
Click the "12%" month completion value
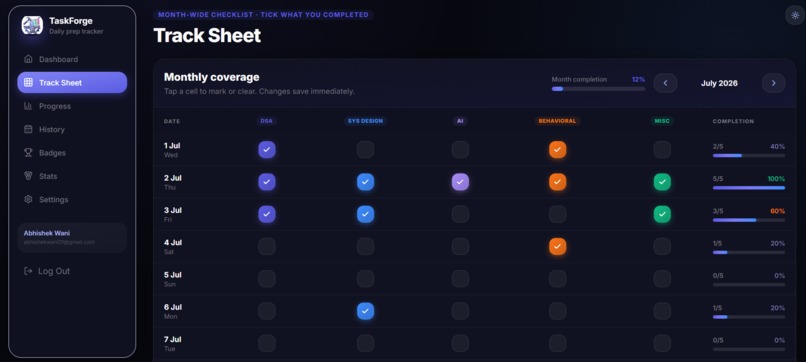pos(638,80)
